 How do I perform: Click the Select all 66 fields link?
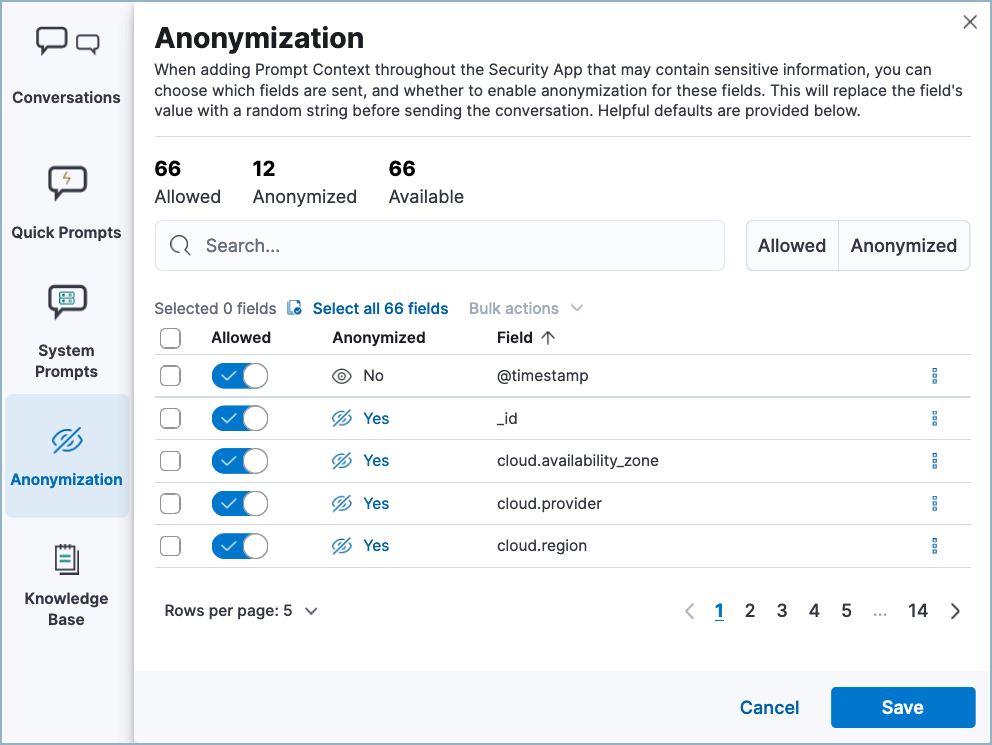point(380,308)
